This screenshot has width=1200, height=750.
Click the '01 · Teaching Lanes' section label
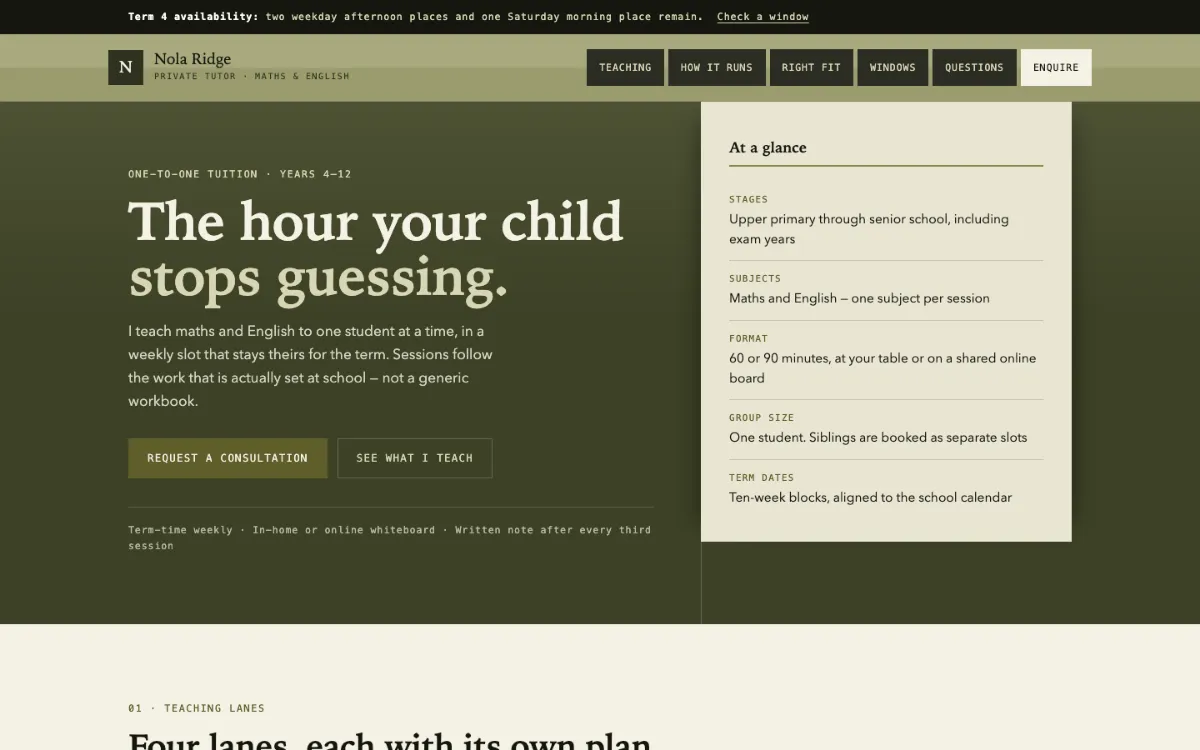(x=196, y=708)
